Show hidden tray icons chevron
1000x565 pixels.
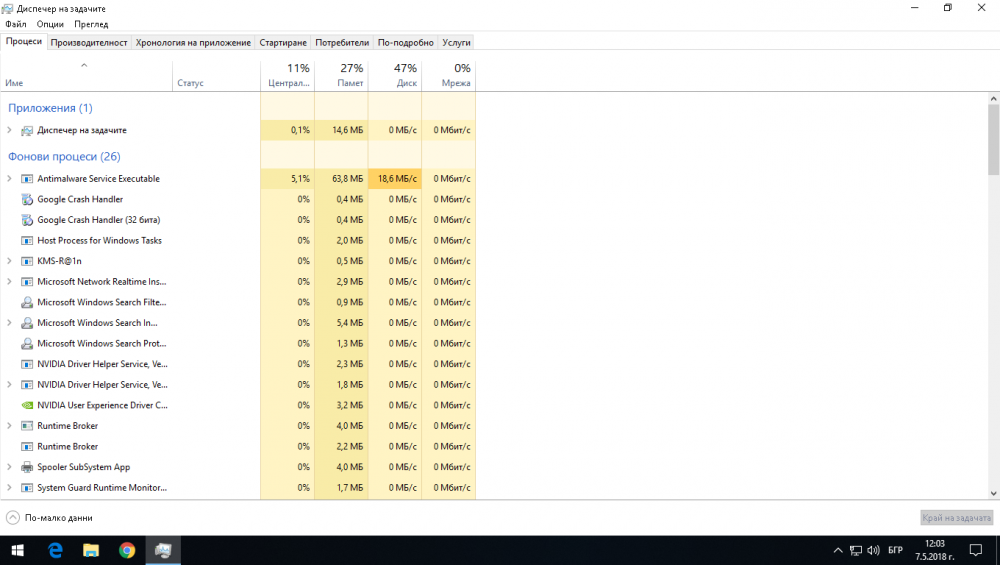(838, 550)
